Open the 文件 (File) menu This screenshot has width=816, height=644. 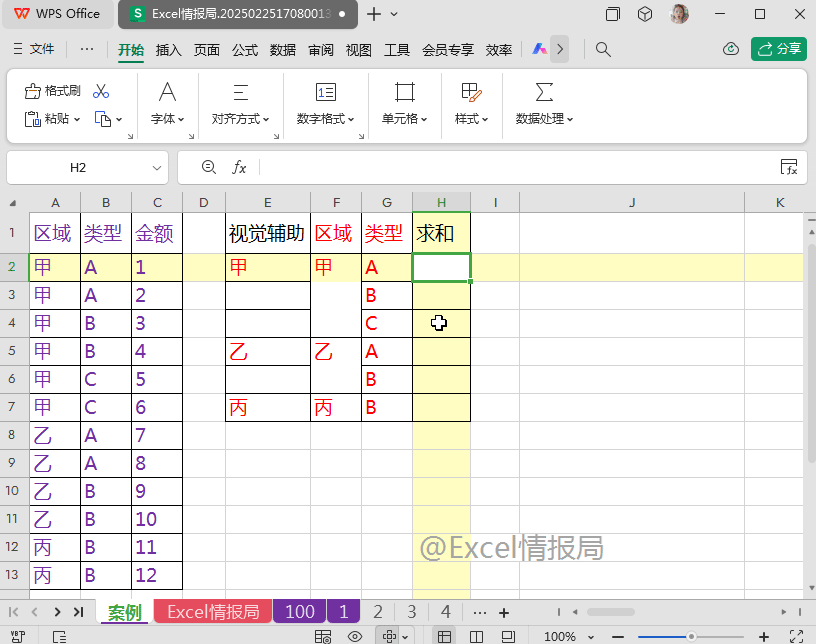(33, 49)
